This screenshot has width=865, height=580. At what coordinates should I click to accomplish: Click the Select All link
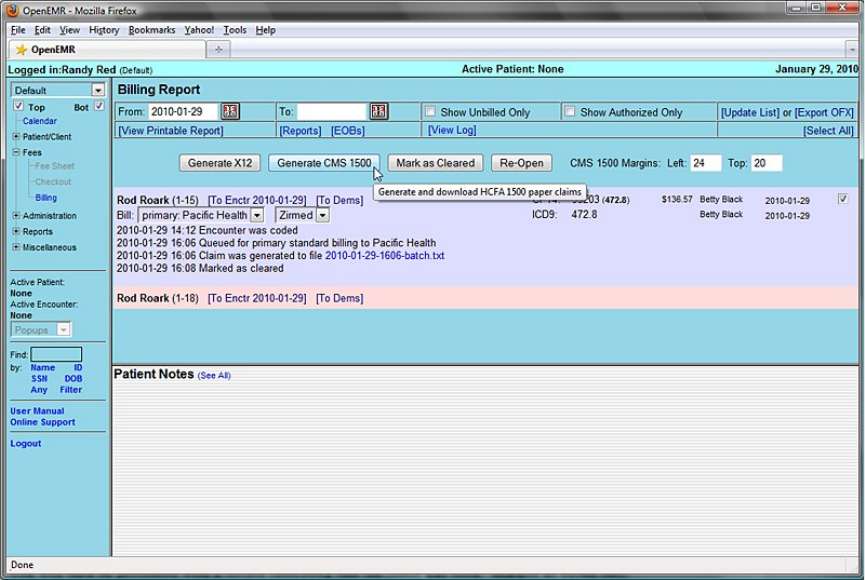pos(828,130)
